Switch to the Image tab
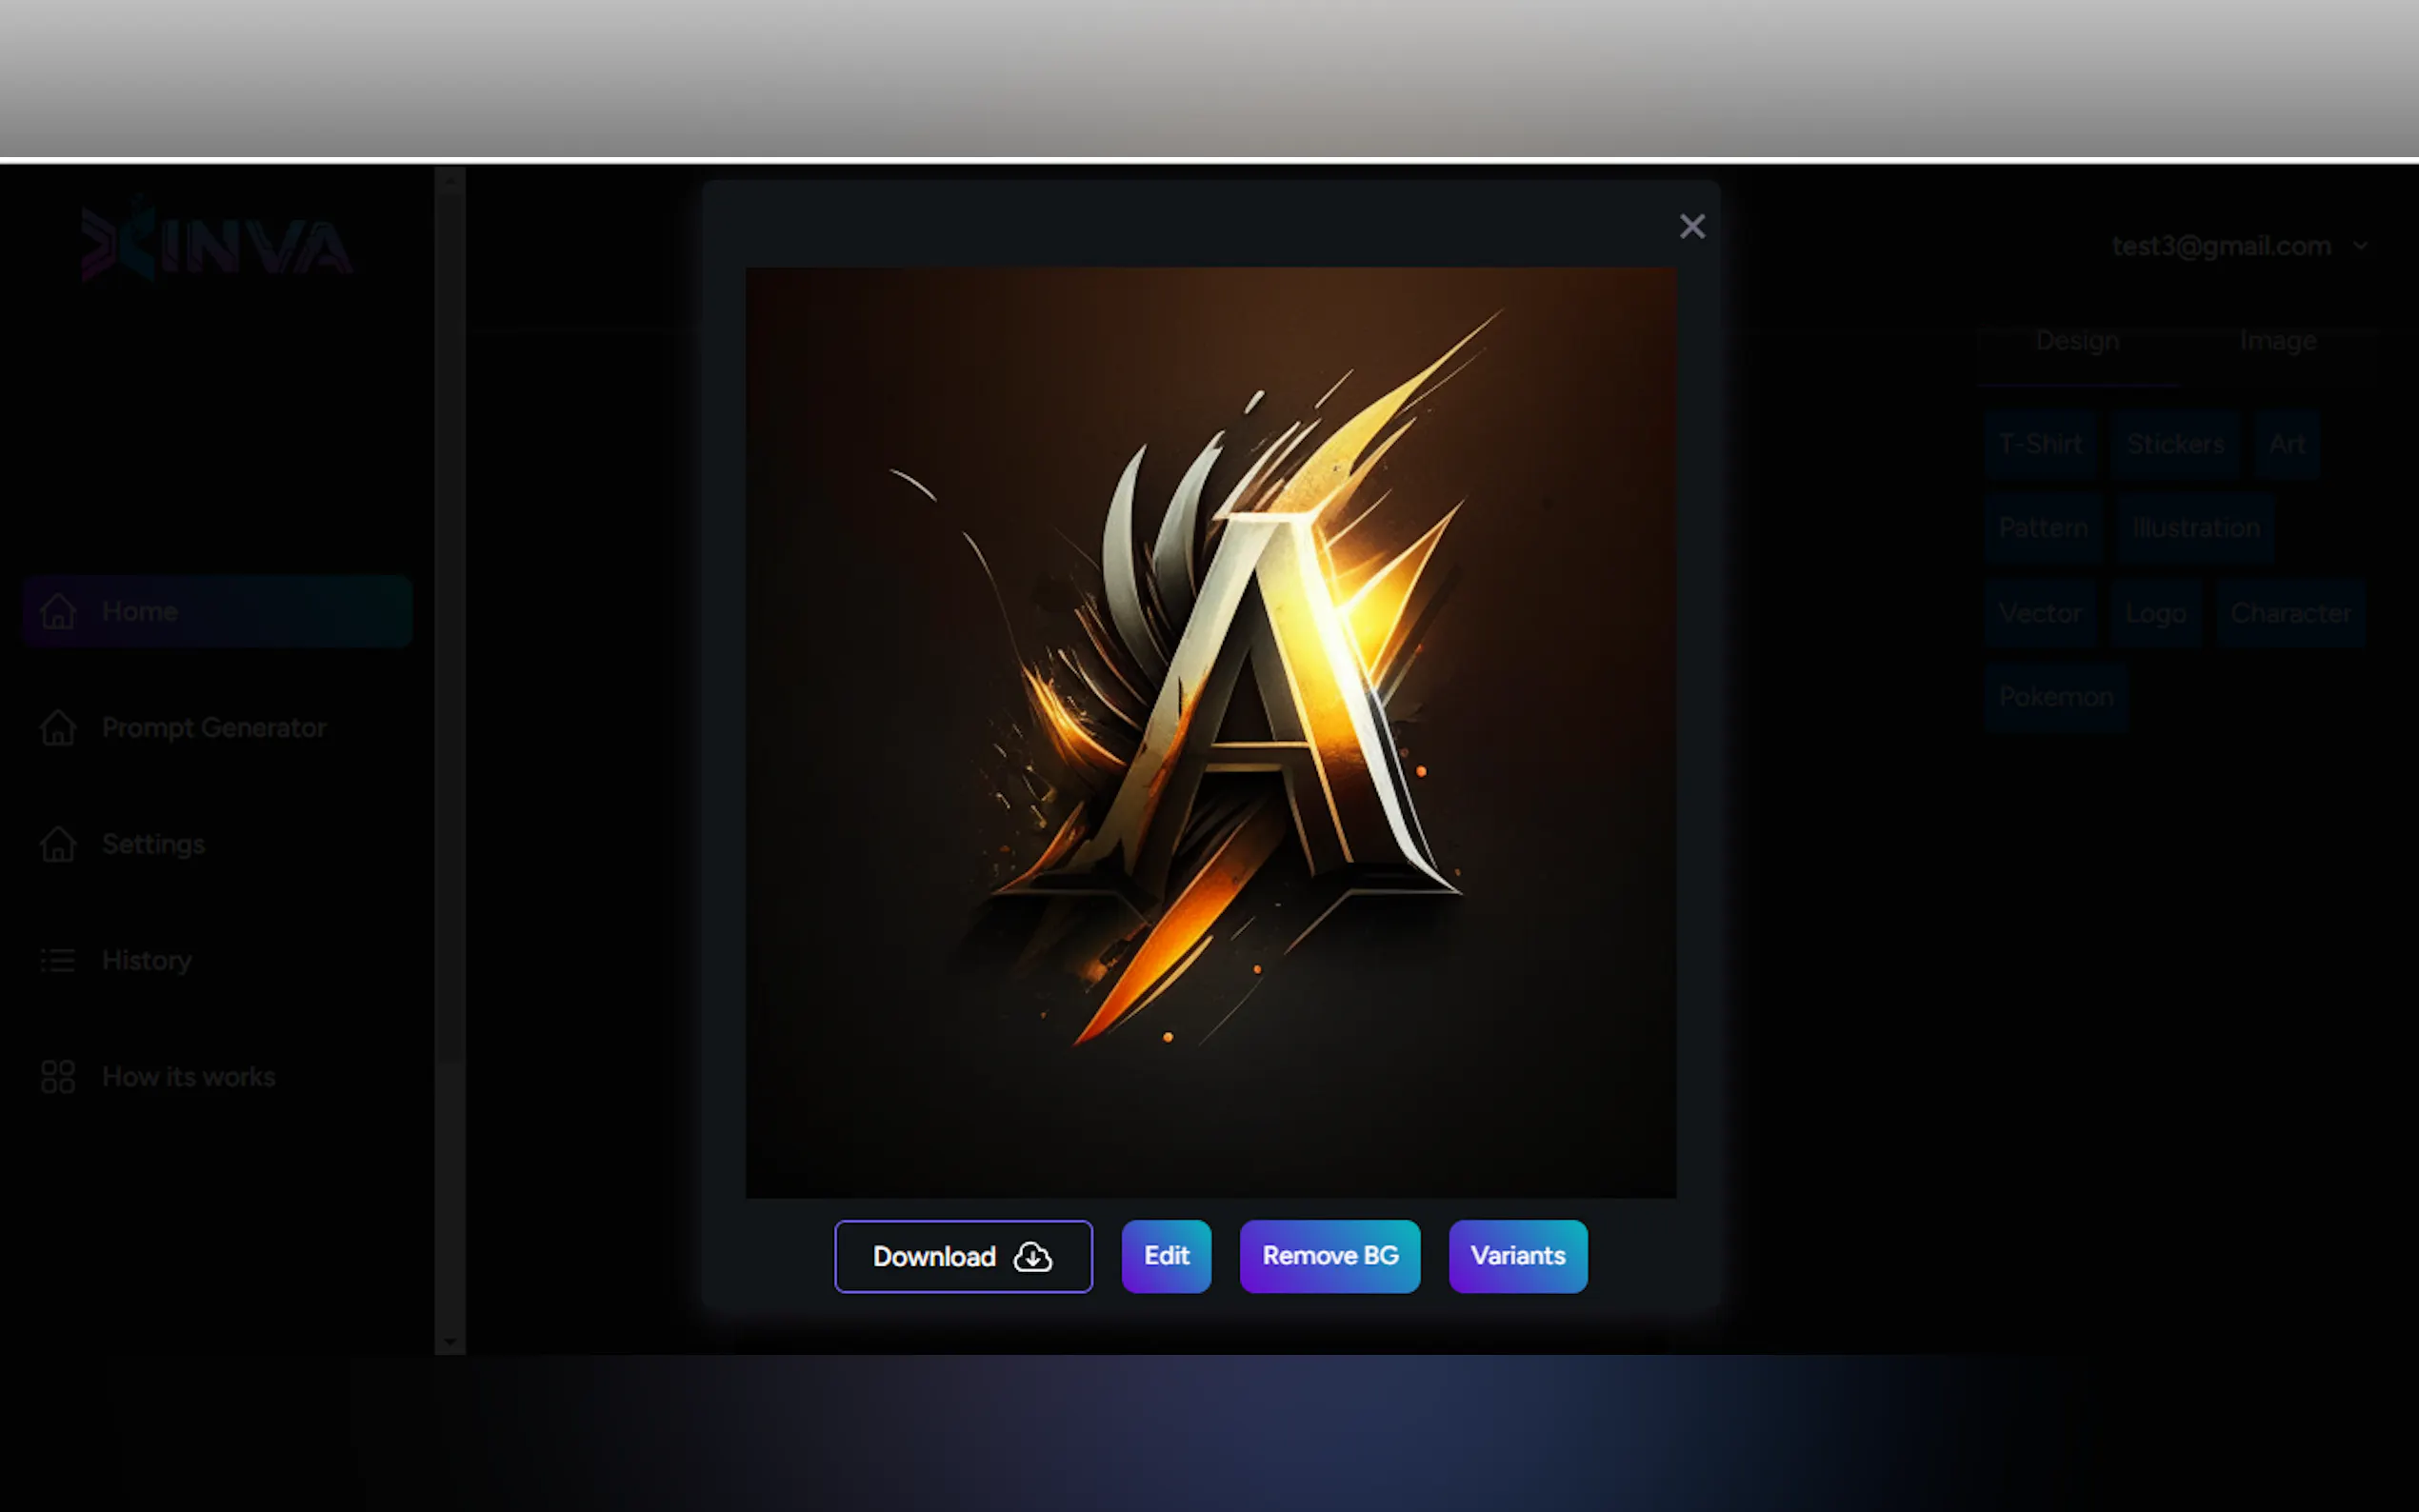The height and width of the screenshot is (1512, 2419). tap(2277, 341)
